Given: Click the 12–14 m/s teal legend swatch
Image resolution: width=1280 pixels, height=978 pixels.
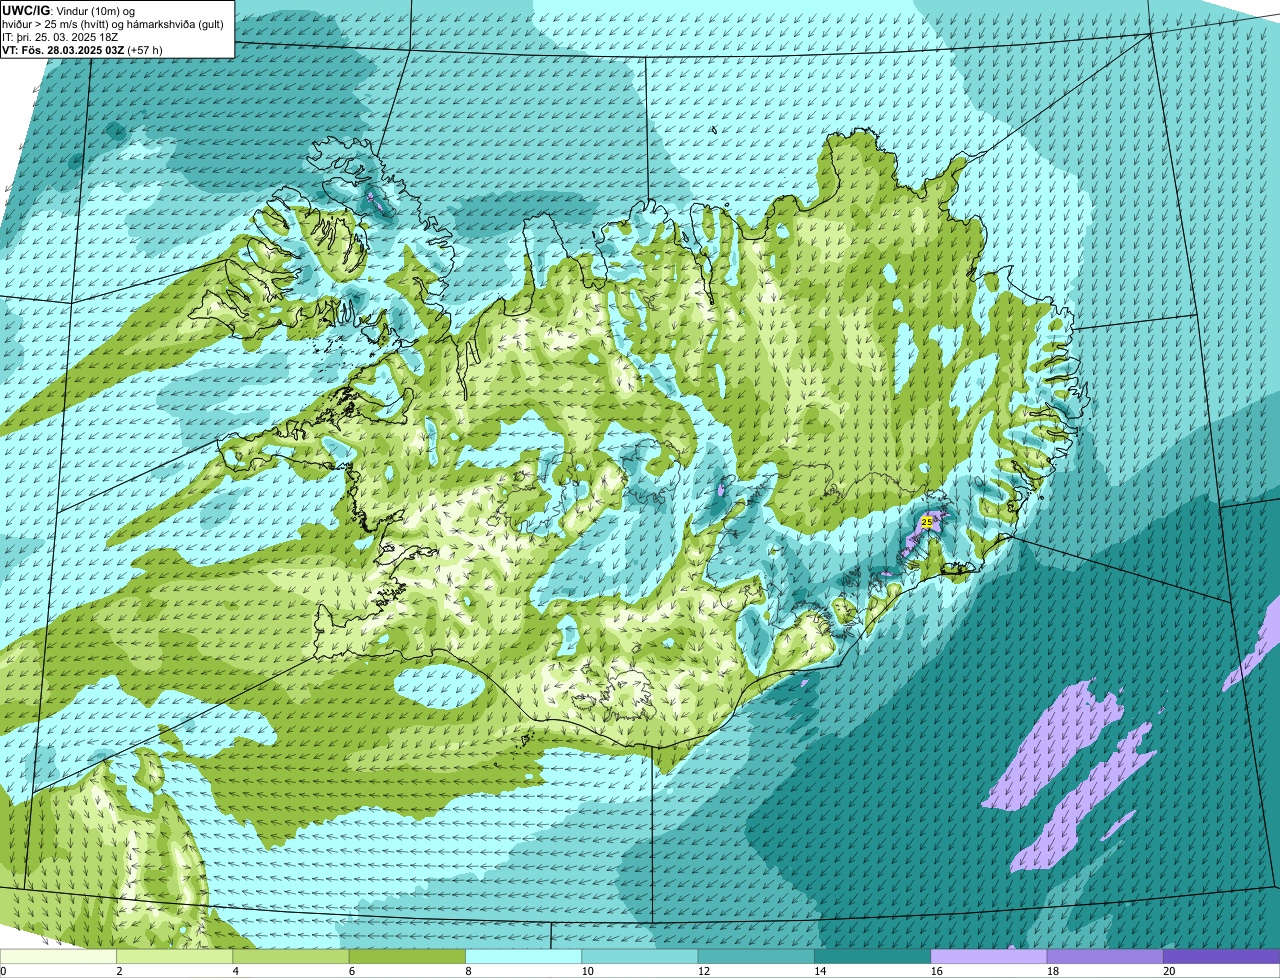Looking at the screenshot, I should (x=756, y=956).
